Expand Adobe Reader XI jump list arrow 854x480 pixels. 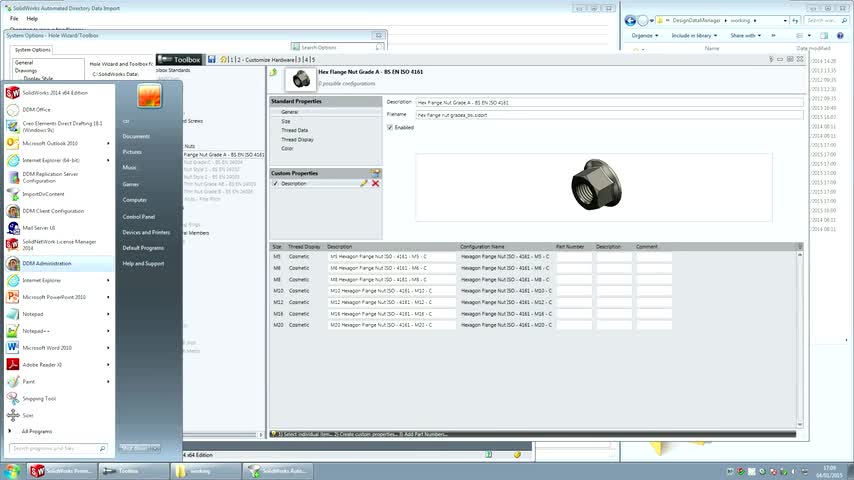point(108,364)
